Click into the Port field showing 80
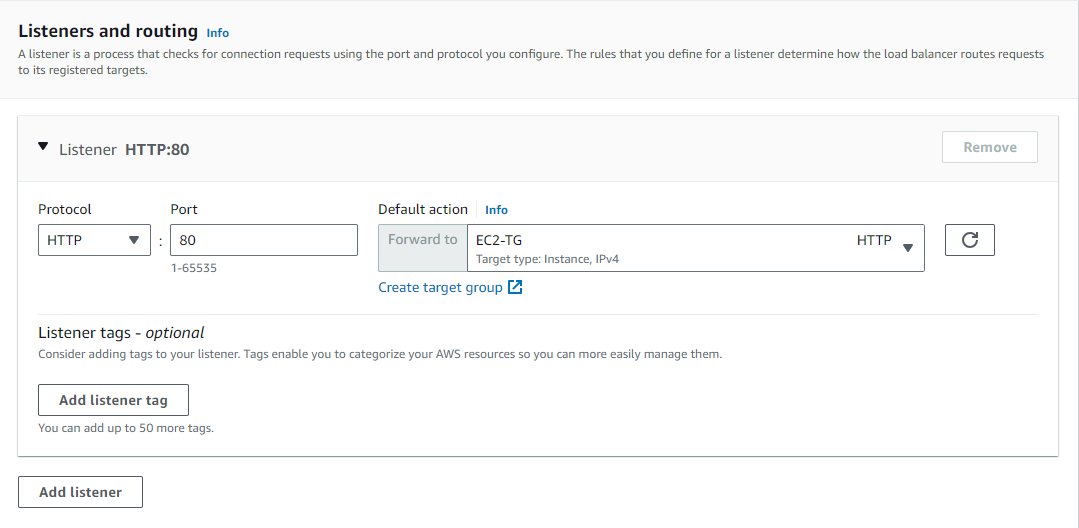This screenshot has width=1079, height=528. point(264,240)
